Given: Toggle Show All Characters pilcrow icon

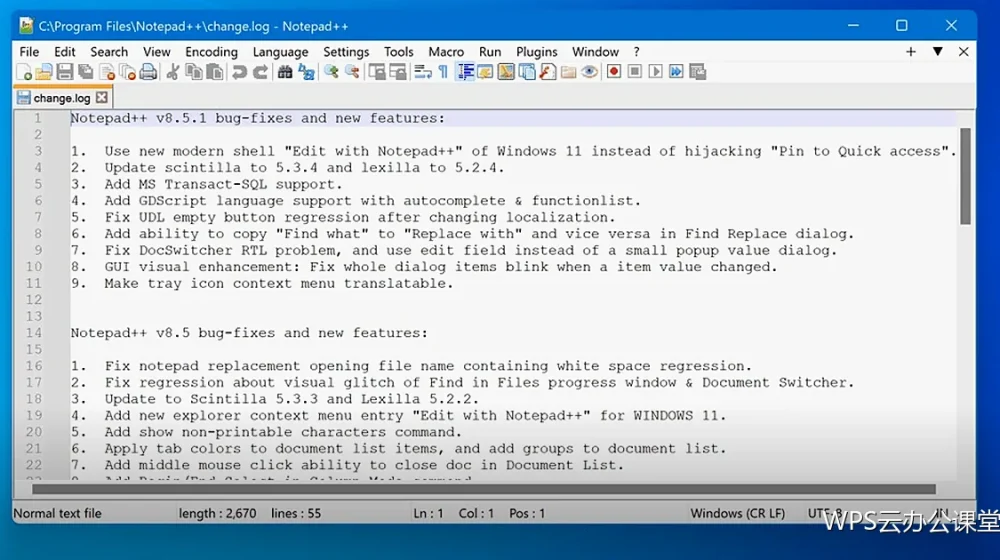Looking at the screenshot, I should 443,72.
